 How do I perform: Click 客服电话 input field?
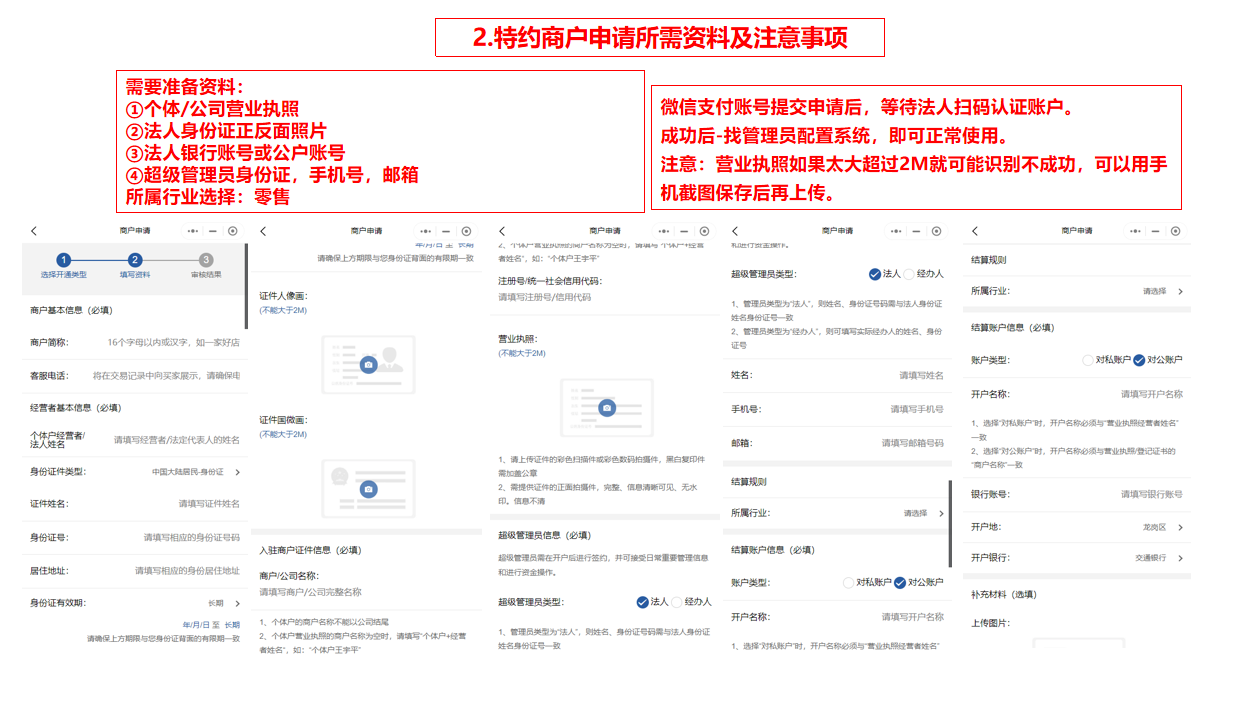pos(166,376)
